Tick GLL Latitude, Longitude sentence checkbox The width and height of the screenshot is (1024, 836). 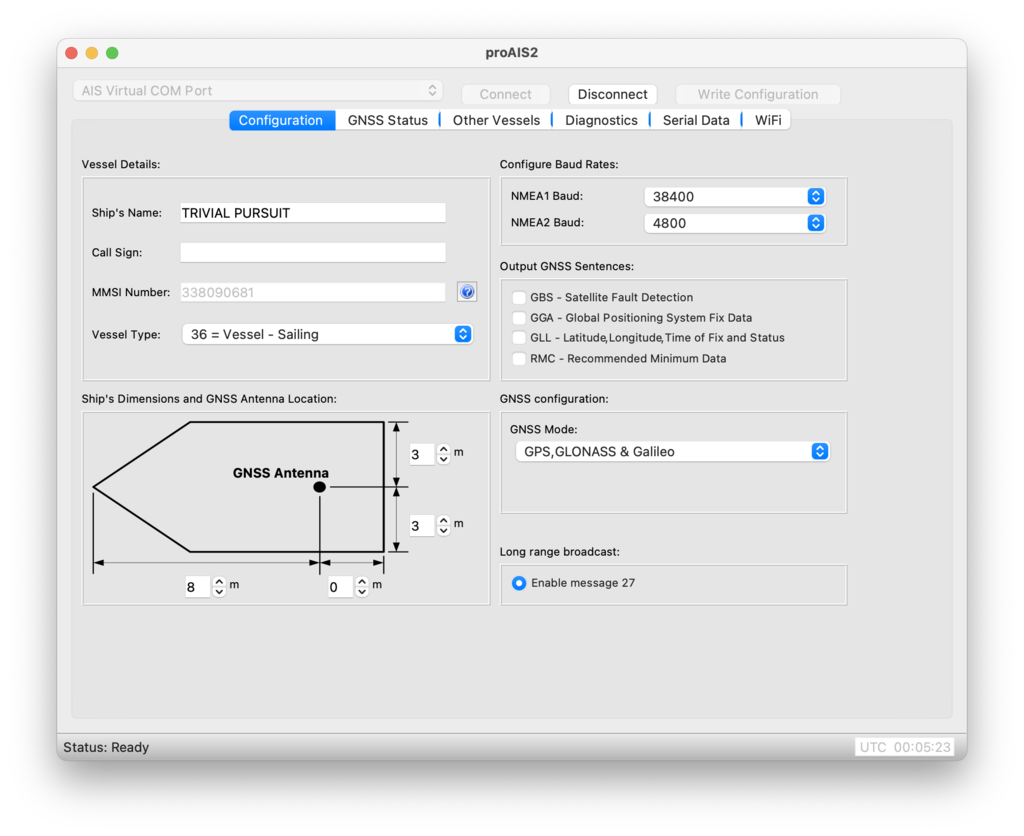[519, 338]
